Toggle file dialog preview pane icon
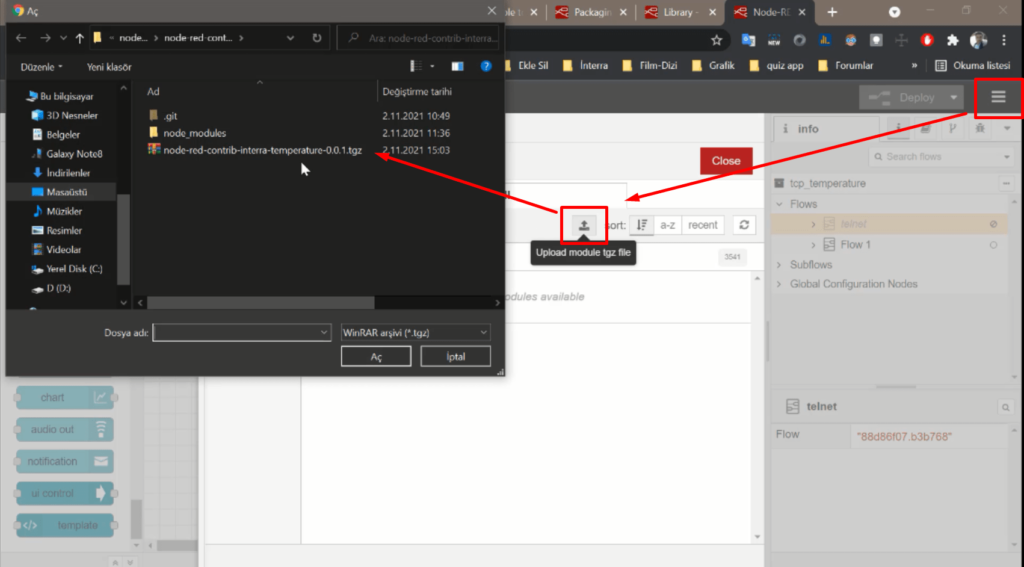The image size is (1024, 567). point(457,67)
